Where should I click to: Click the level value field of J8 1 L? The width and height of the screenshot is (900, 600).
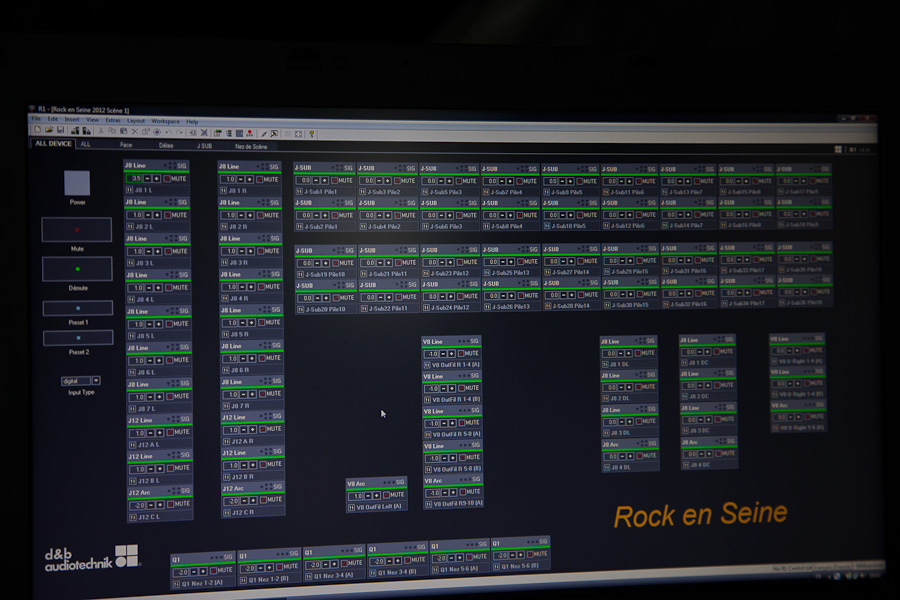pyautogui.click(x=134, y=179)
